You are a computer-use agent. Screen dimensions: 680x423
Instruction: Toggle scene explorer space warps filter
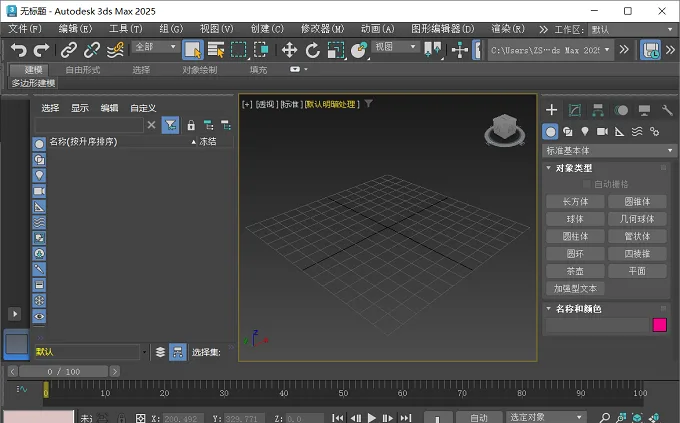click(39, 222)
